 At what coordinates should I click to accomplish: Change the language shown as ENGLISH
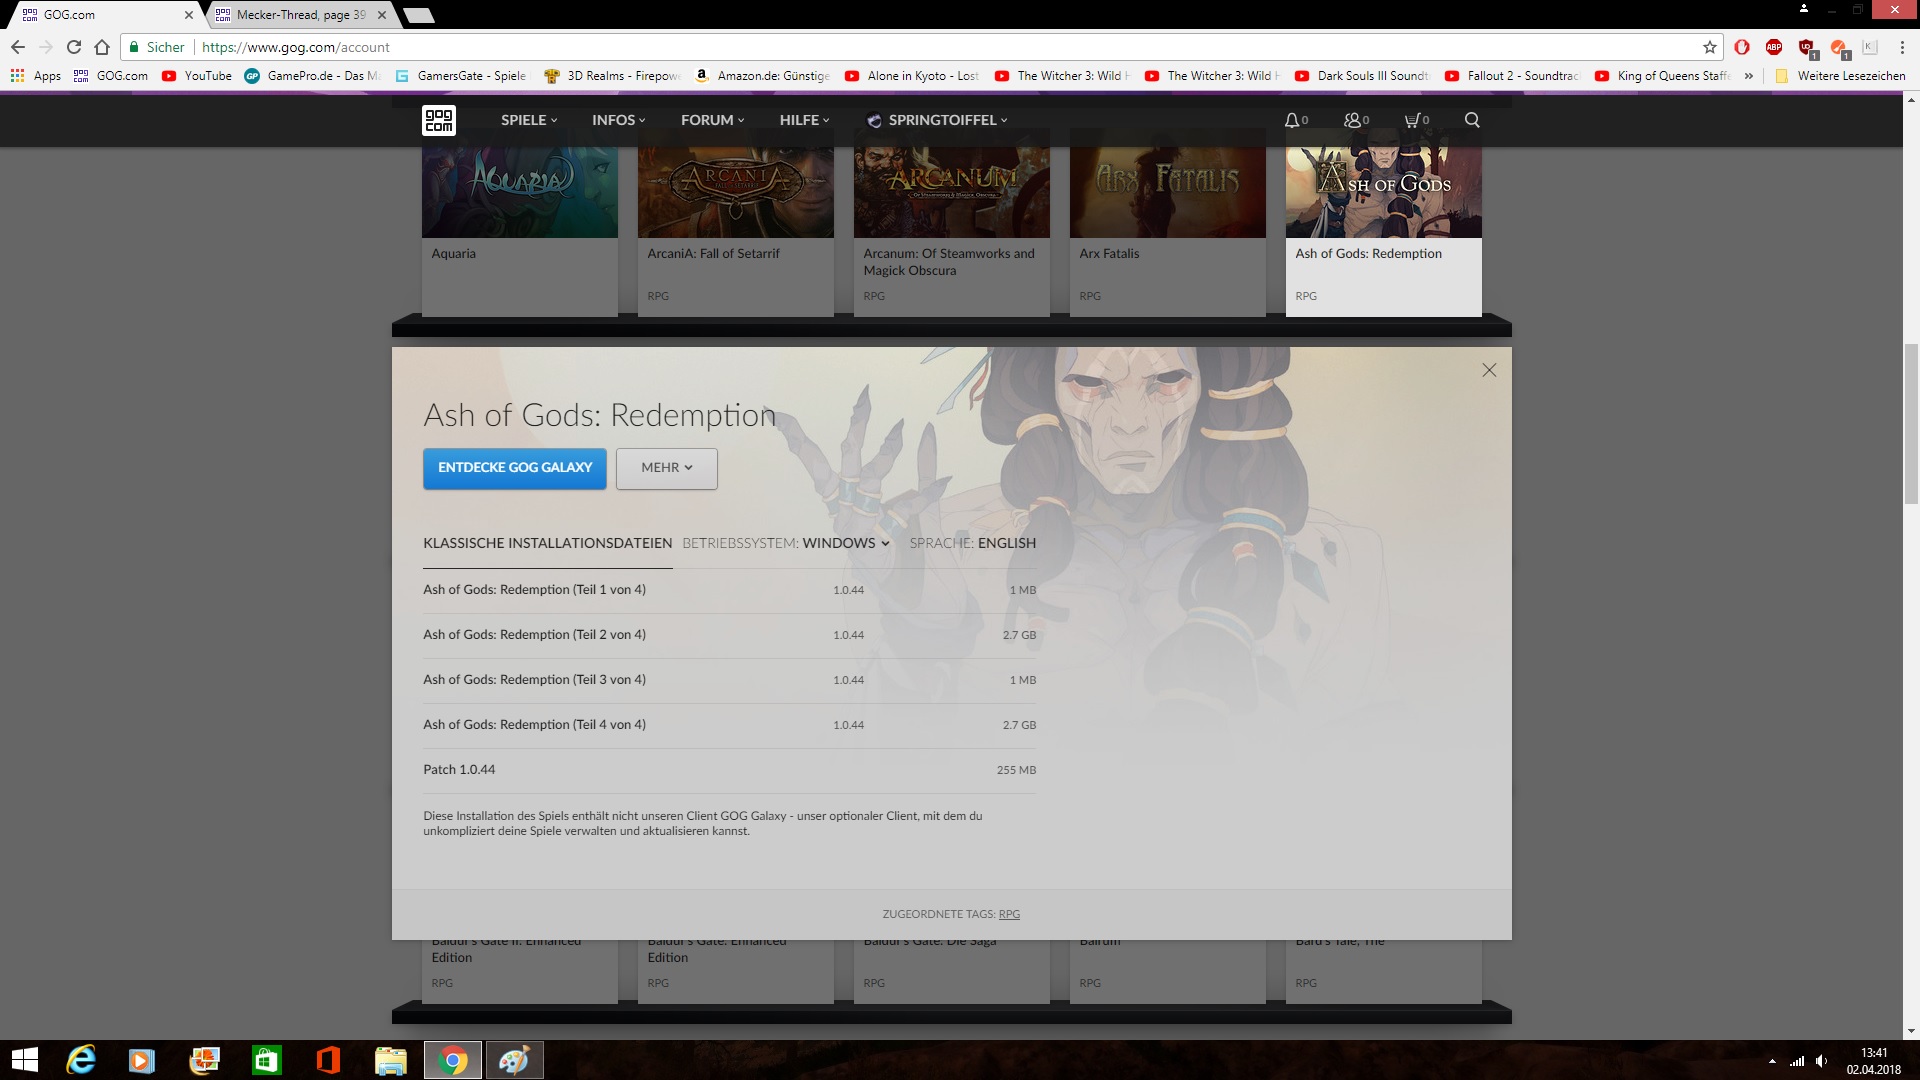1006,543
